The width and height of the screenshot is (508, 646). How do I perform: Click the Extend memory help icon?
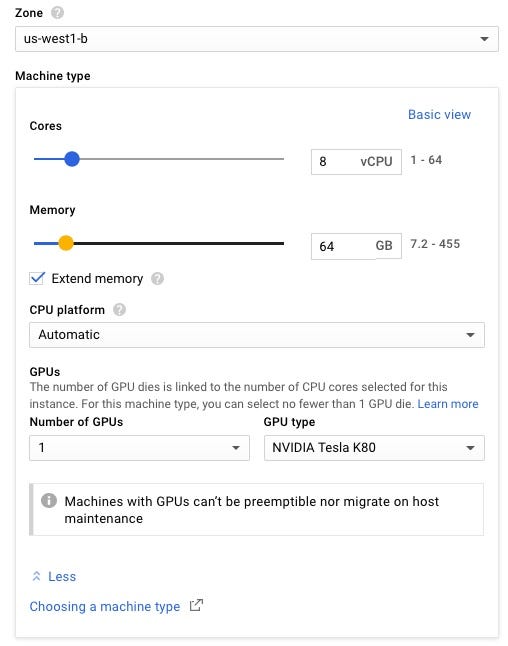(x=157, y=279)
